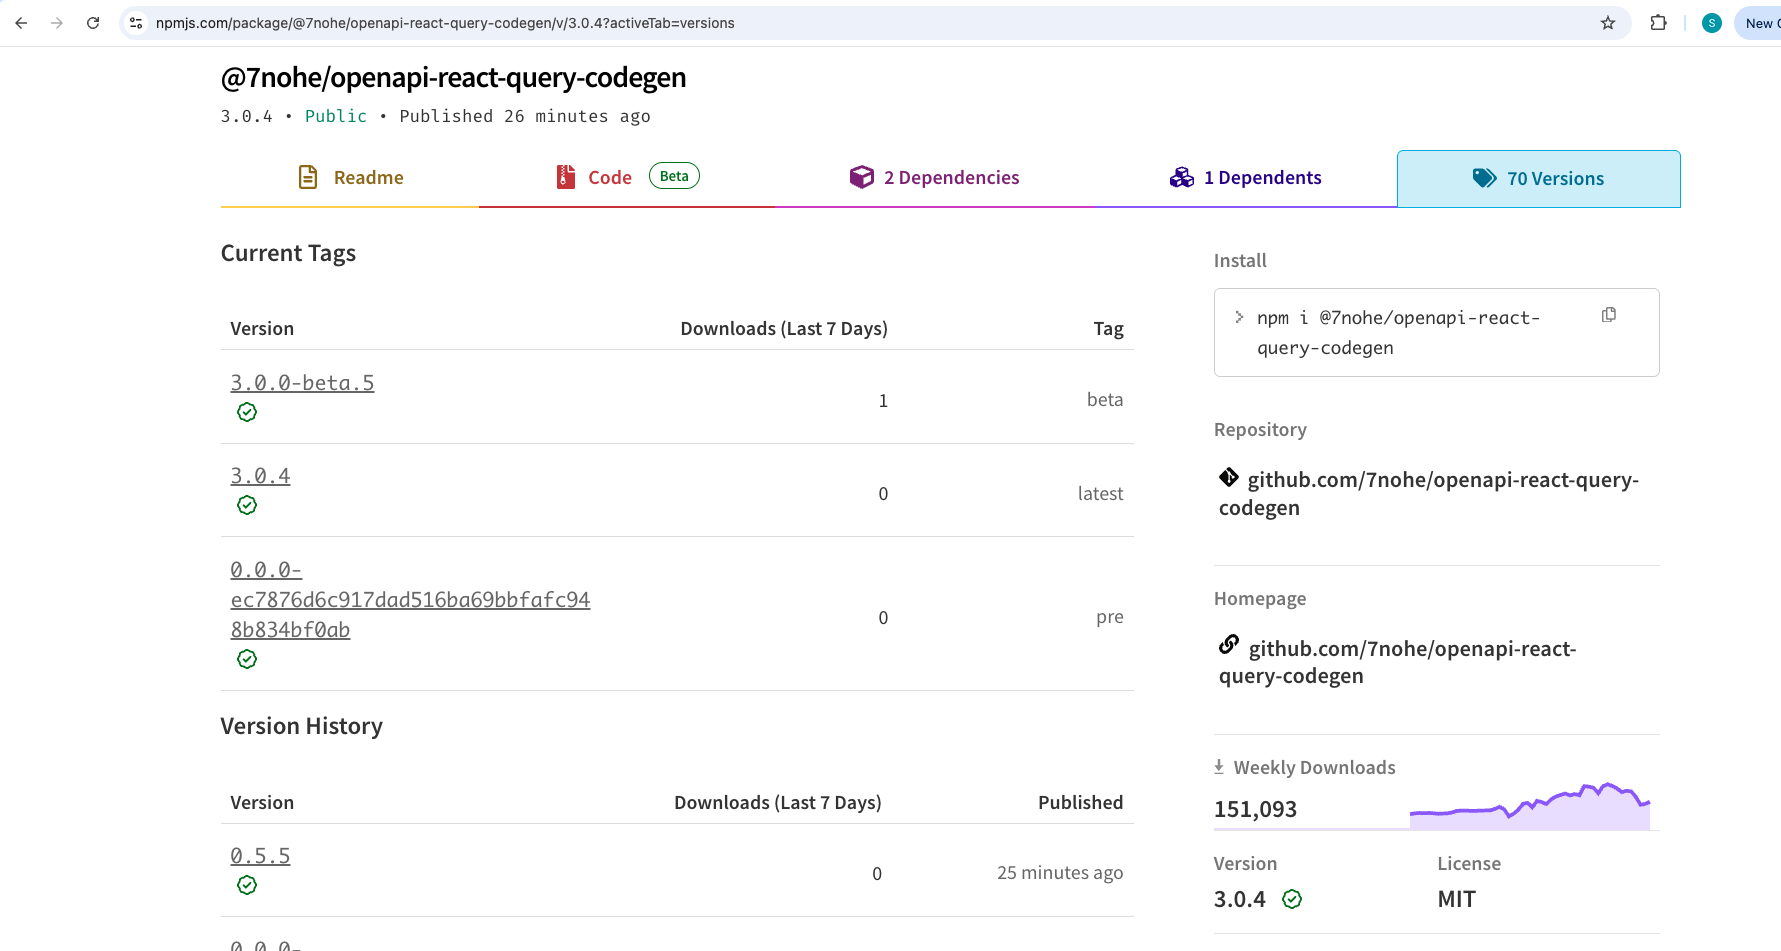Open the homepage GitHub link

tap(1398, 662)
